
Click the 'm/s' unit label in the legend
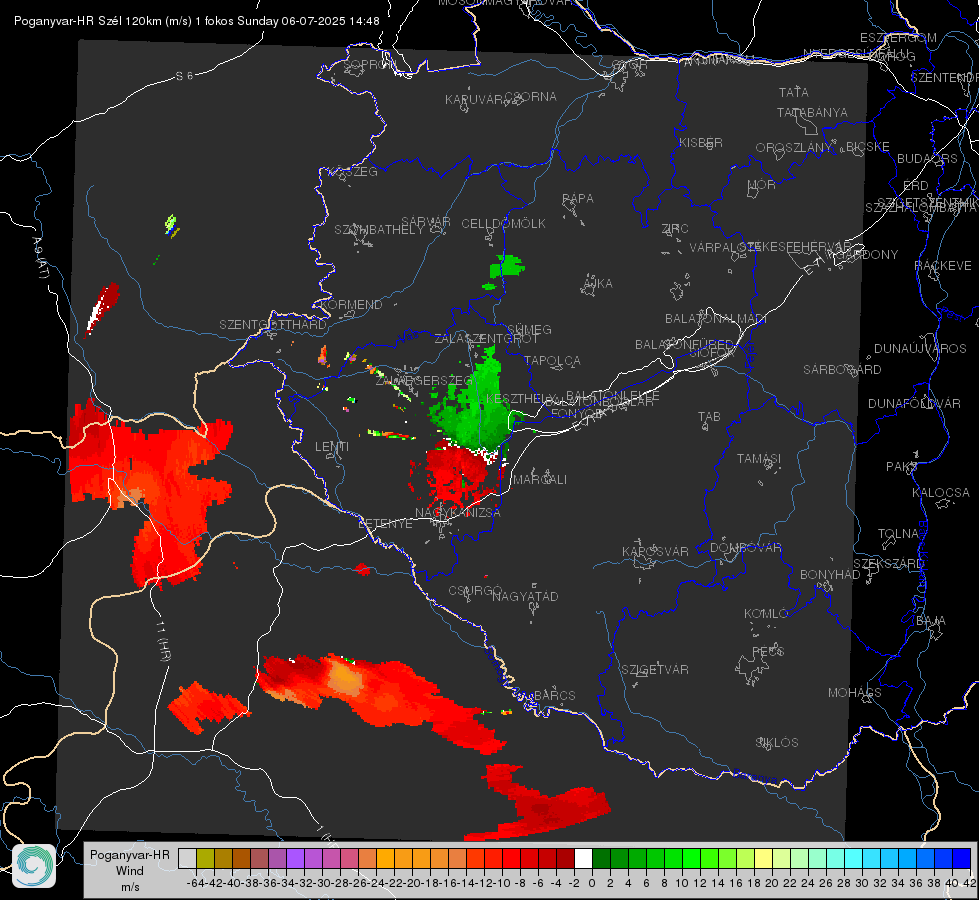point(130,887)
